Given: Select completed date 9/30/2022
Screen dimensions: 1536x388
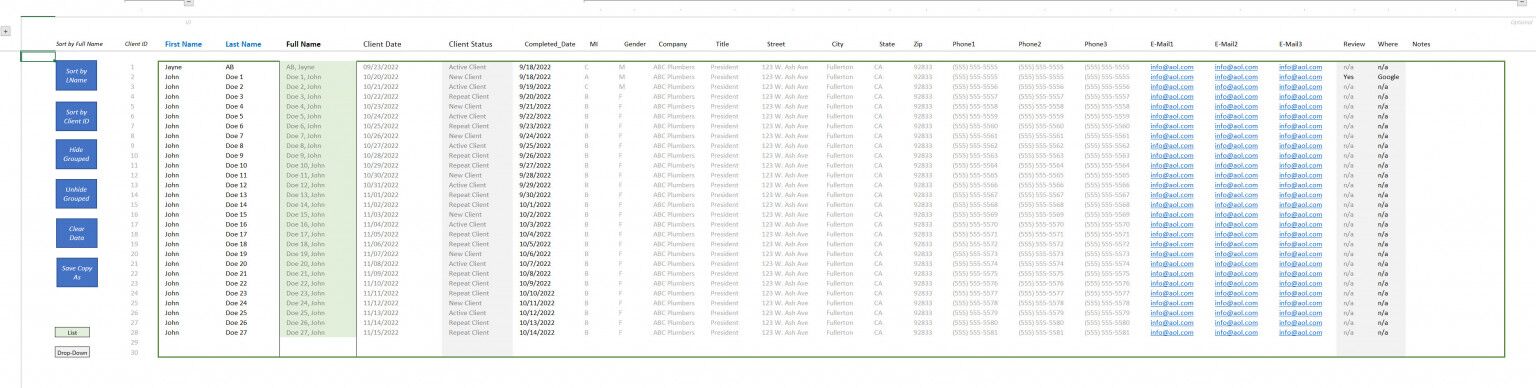Looking at the screenshot, I should click(x=534, y=195).
